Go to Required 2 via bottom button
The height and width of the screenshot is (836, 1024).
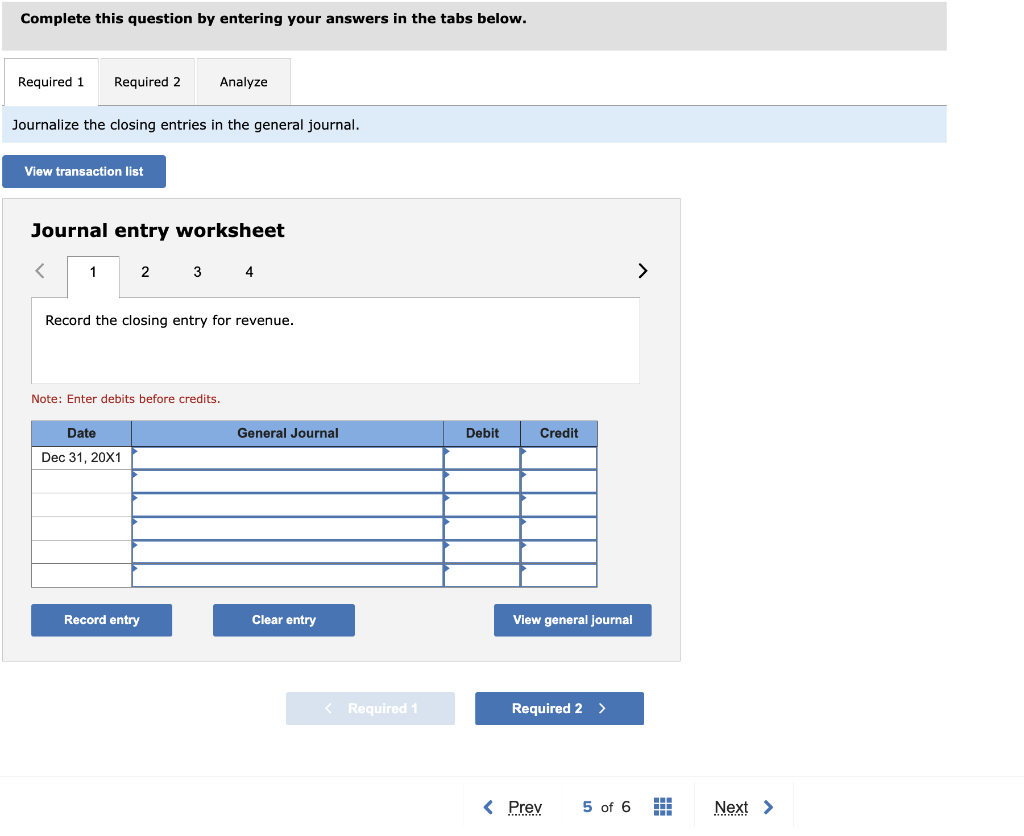(560, 708)
